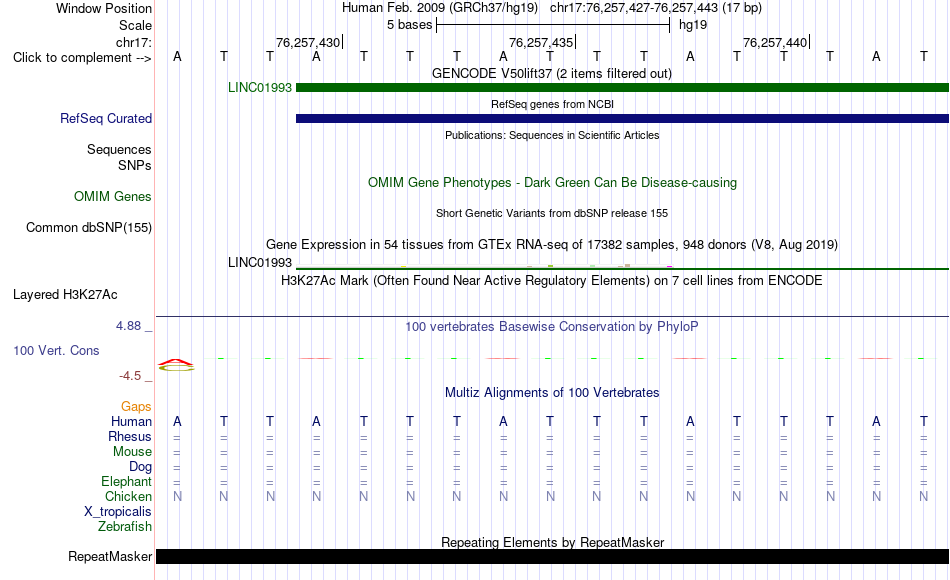
Task: Click the RefSeq Curated blue gene bar
Action: pos(622,118)
